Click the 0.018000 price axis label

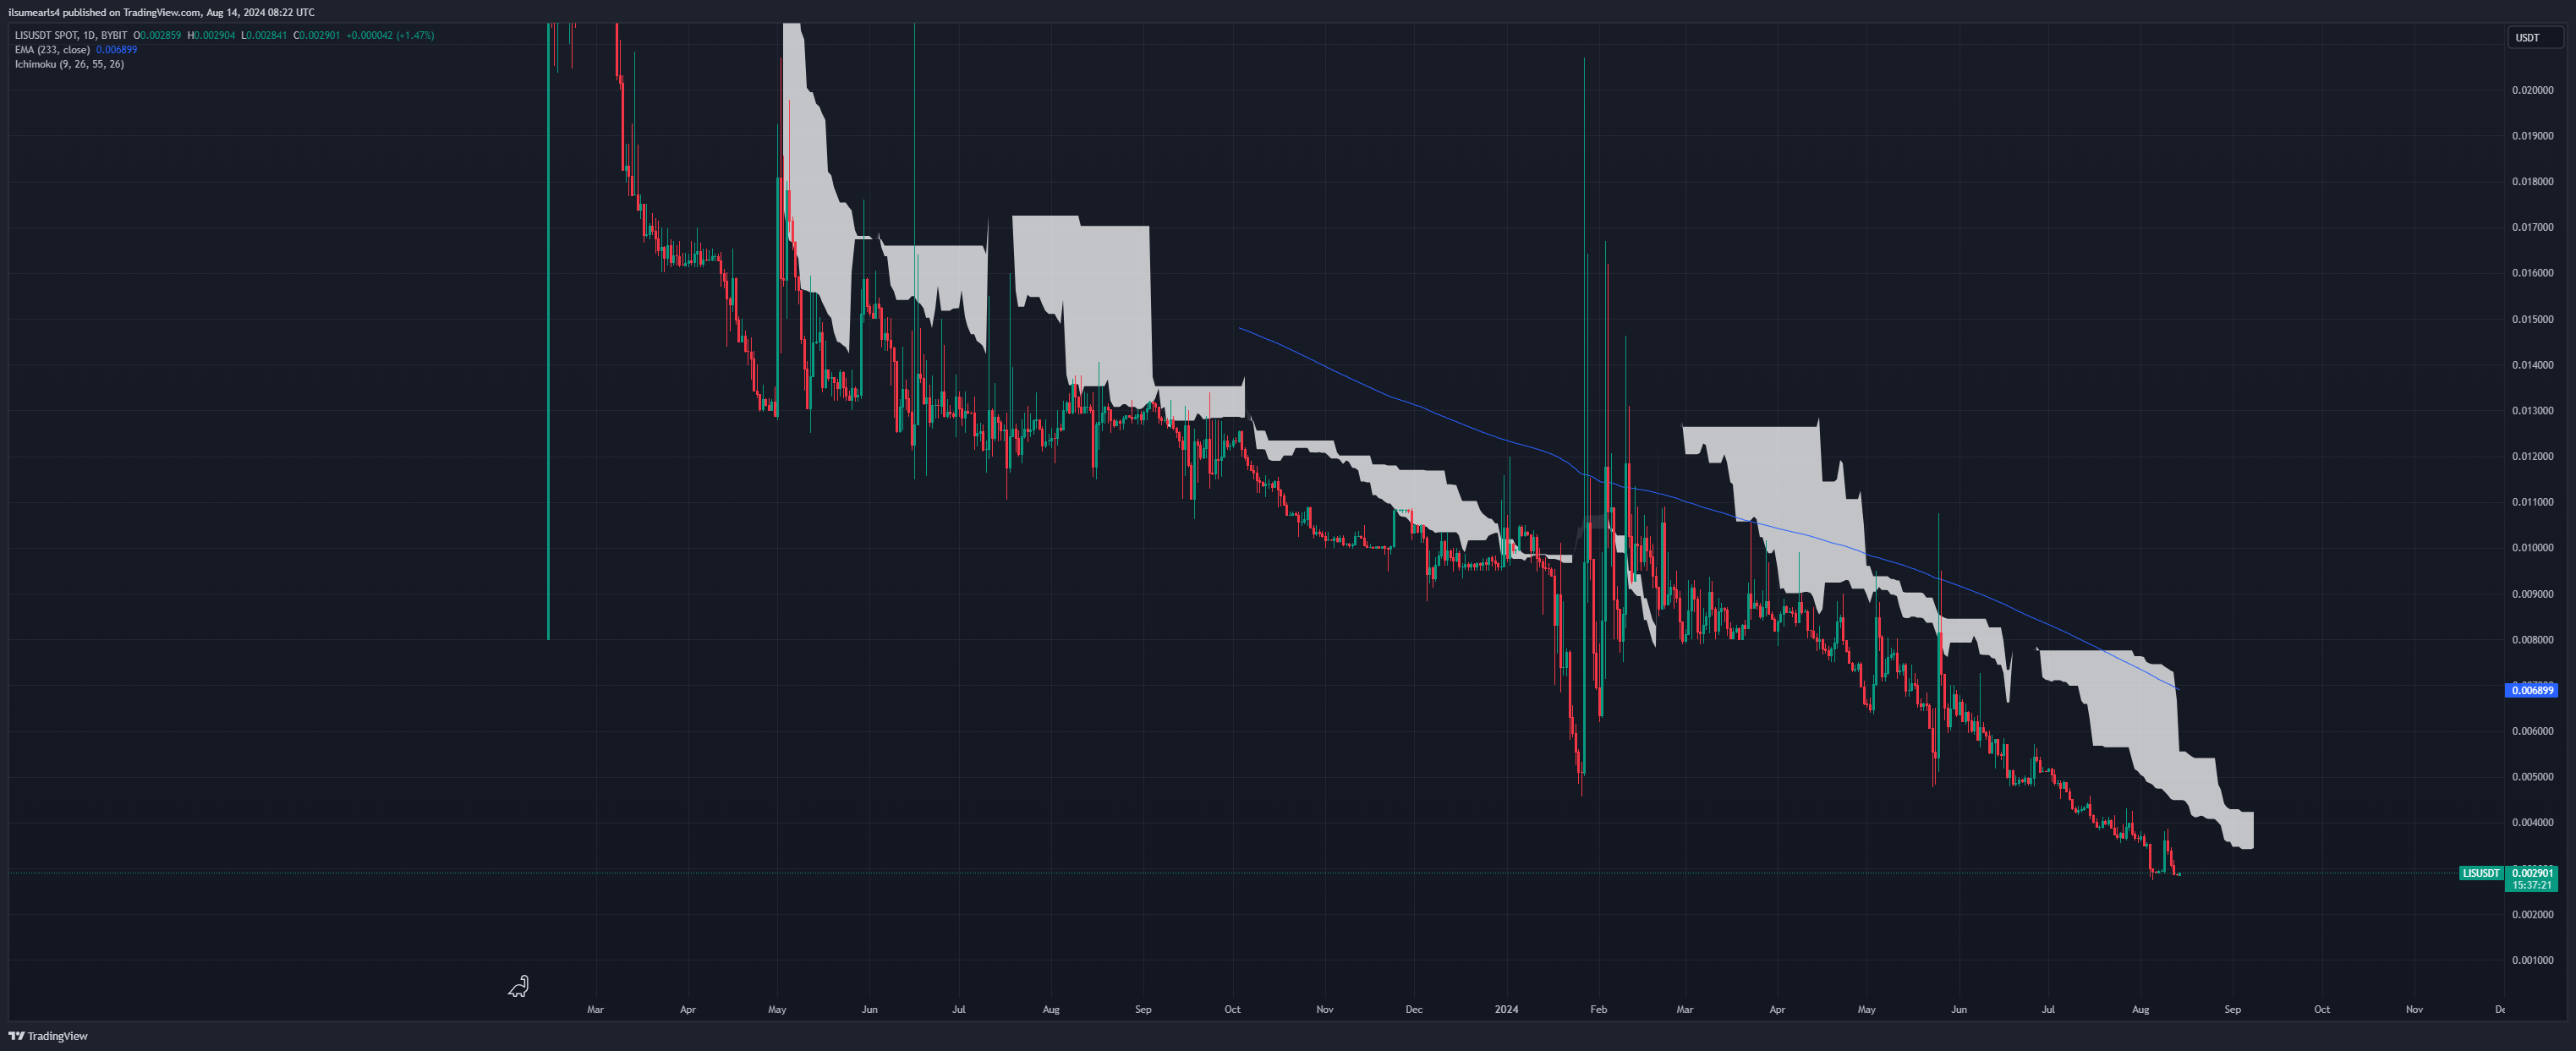click(x=2532, y=181)
